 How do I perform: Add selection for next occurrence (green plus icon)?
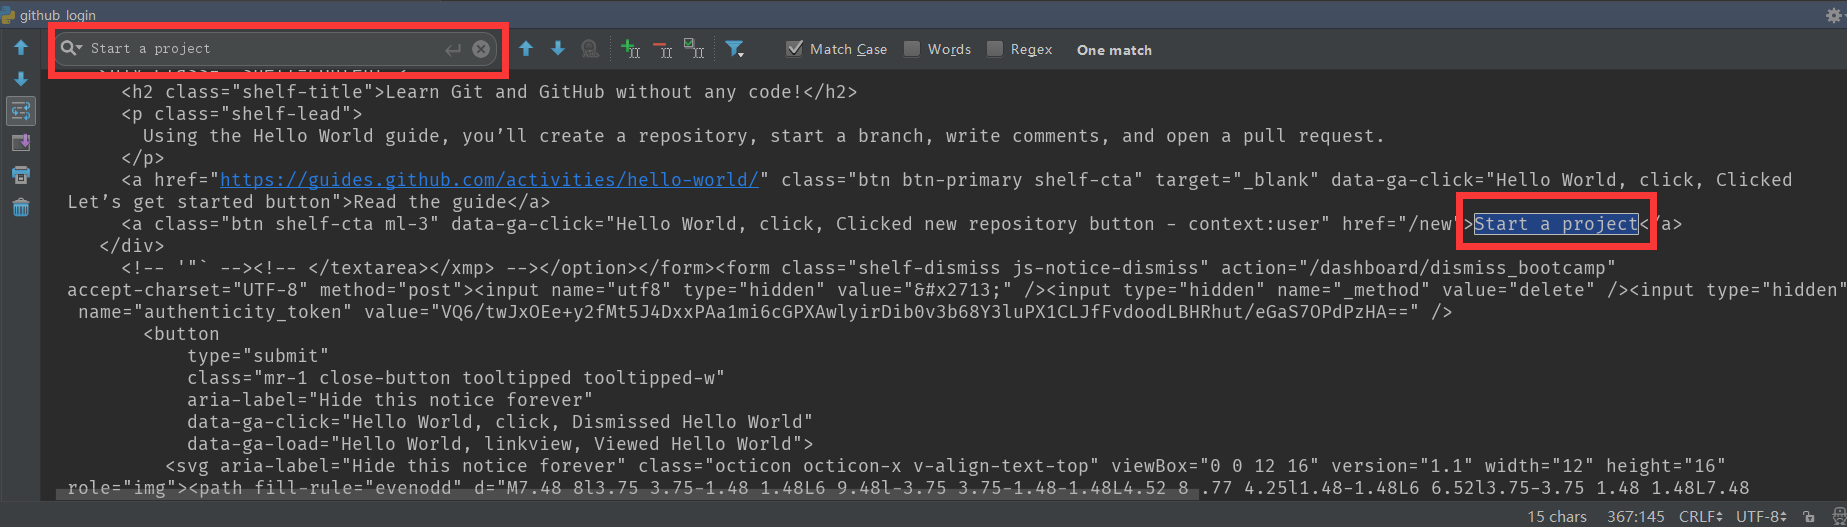tap(630, 48)
